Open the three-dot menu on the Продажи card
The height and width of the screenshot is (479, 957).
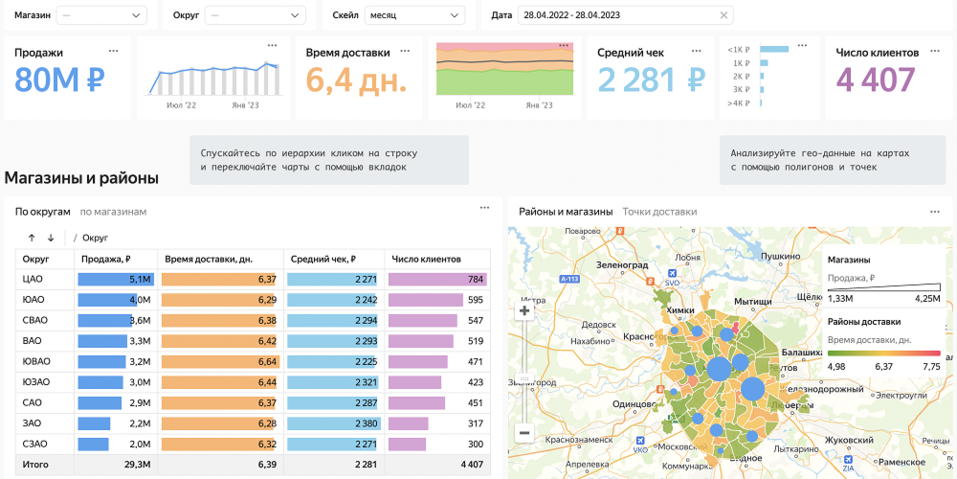[114, 51]
